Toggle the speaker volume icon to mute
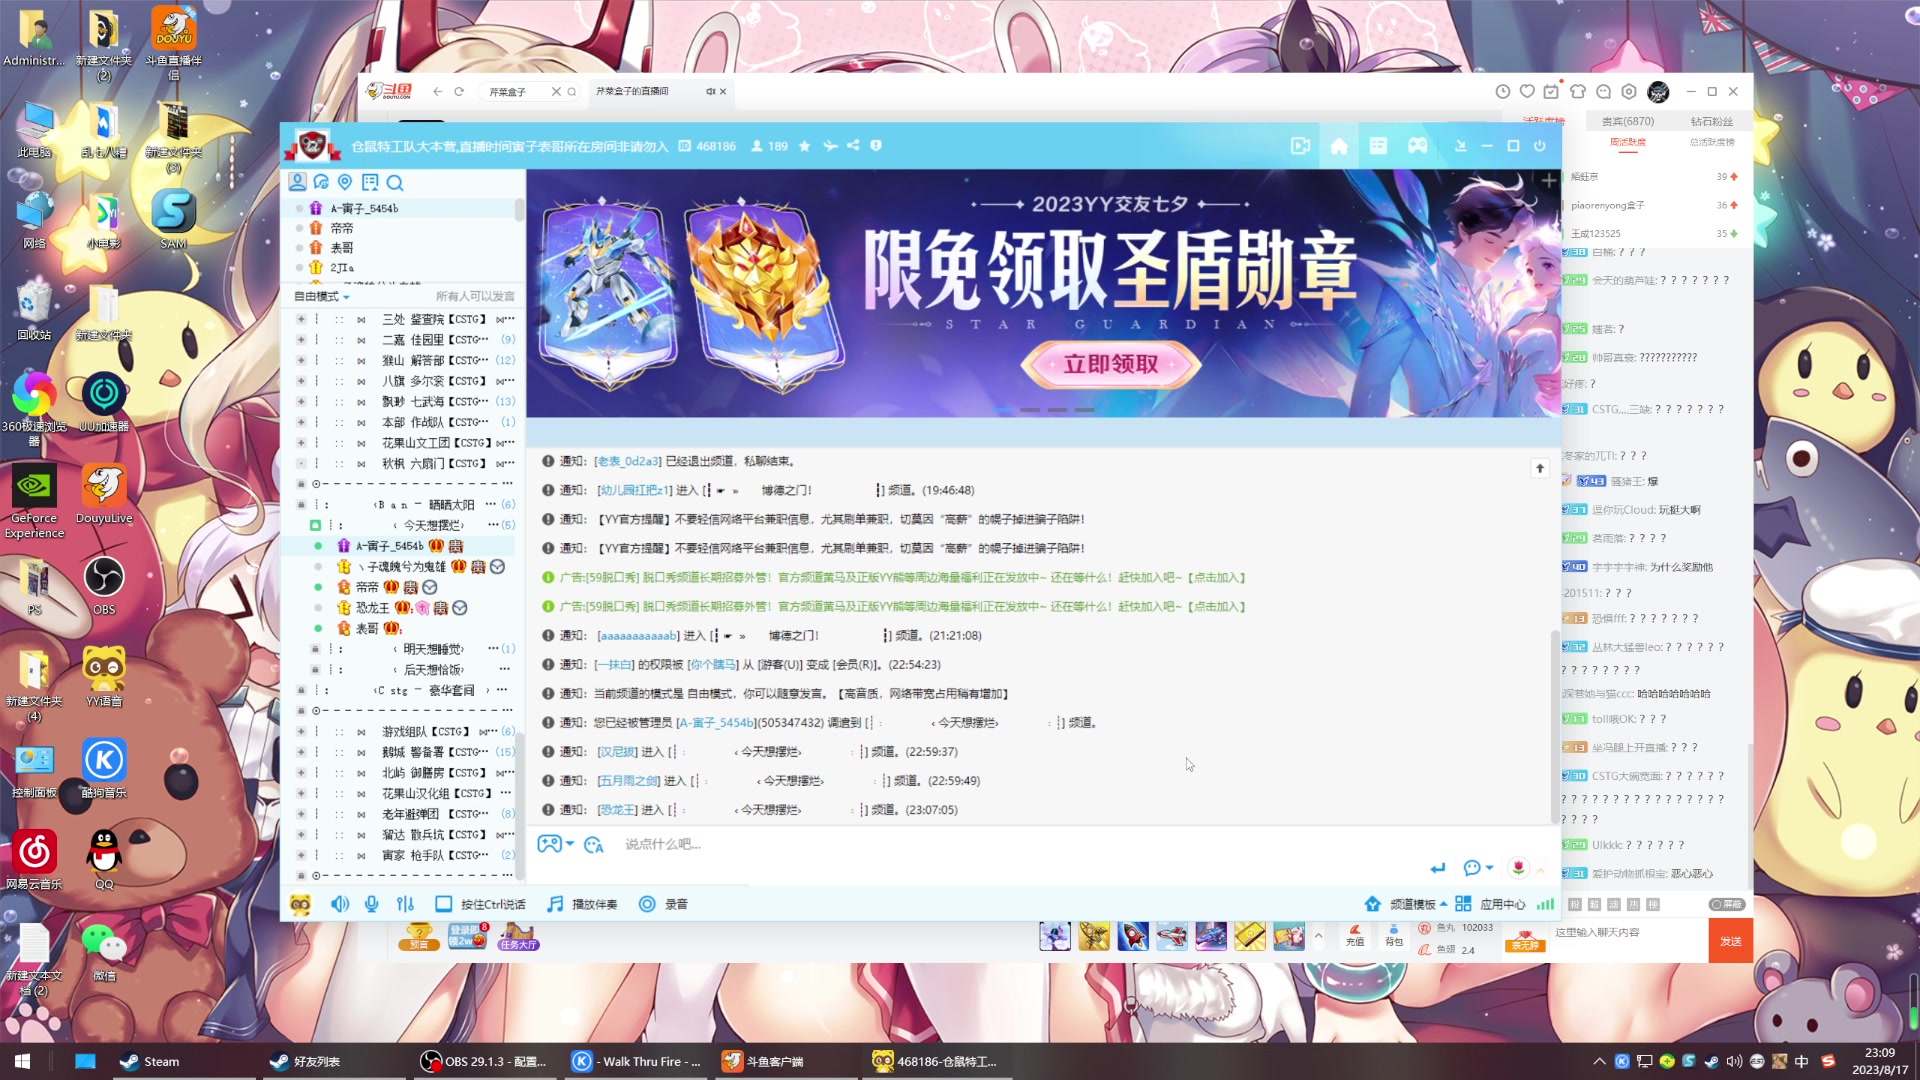The height and width of the screenshot is (1080, 1920). click(x=339, y=903)
